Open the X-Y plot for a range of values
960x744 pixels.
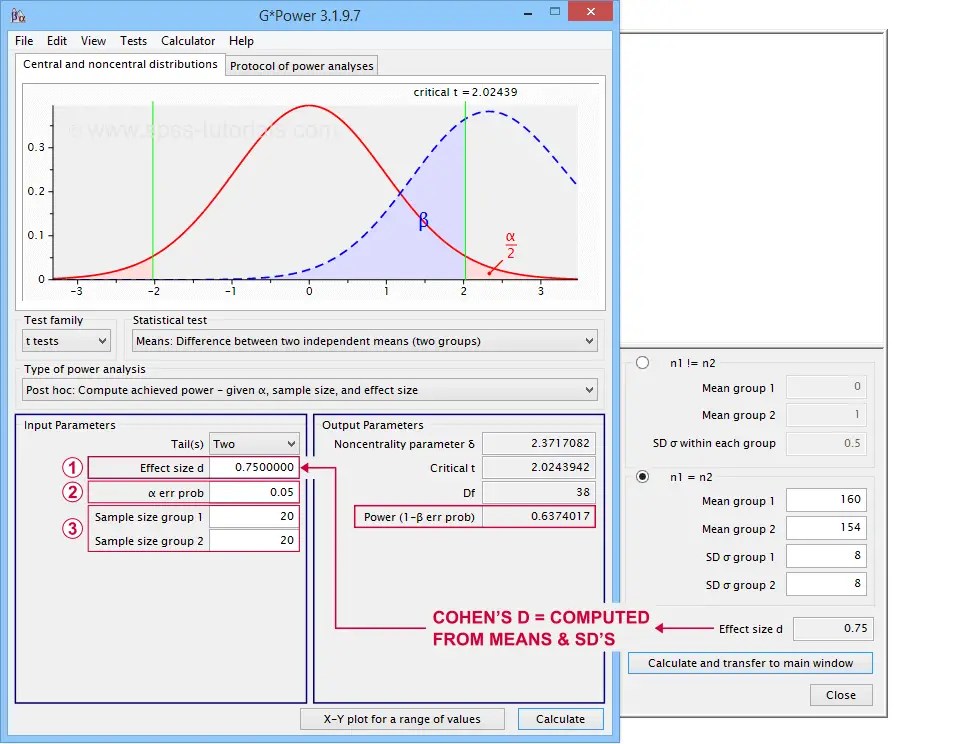(x=402, y=719)
